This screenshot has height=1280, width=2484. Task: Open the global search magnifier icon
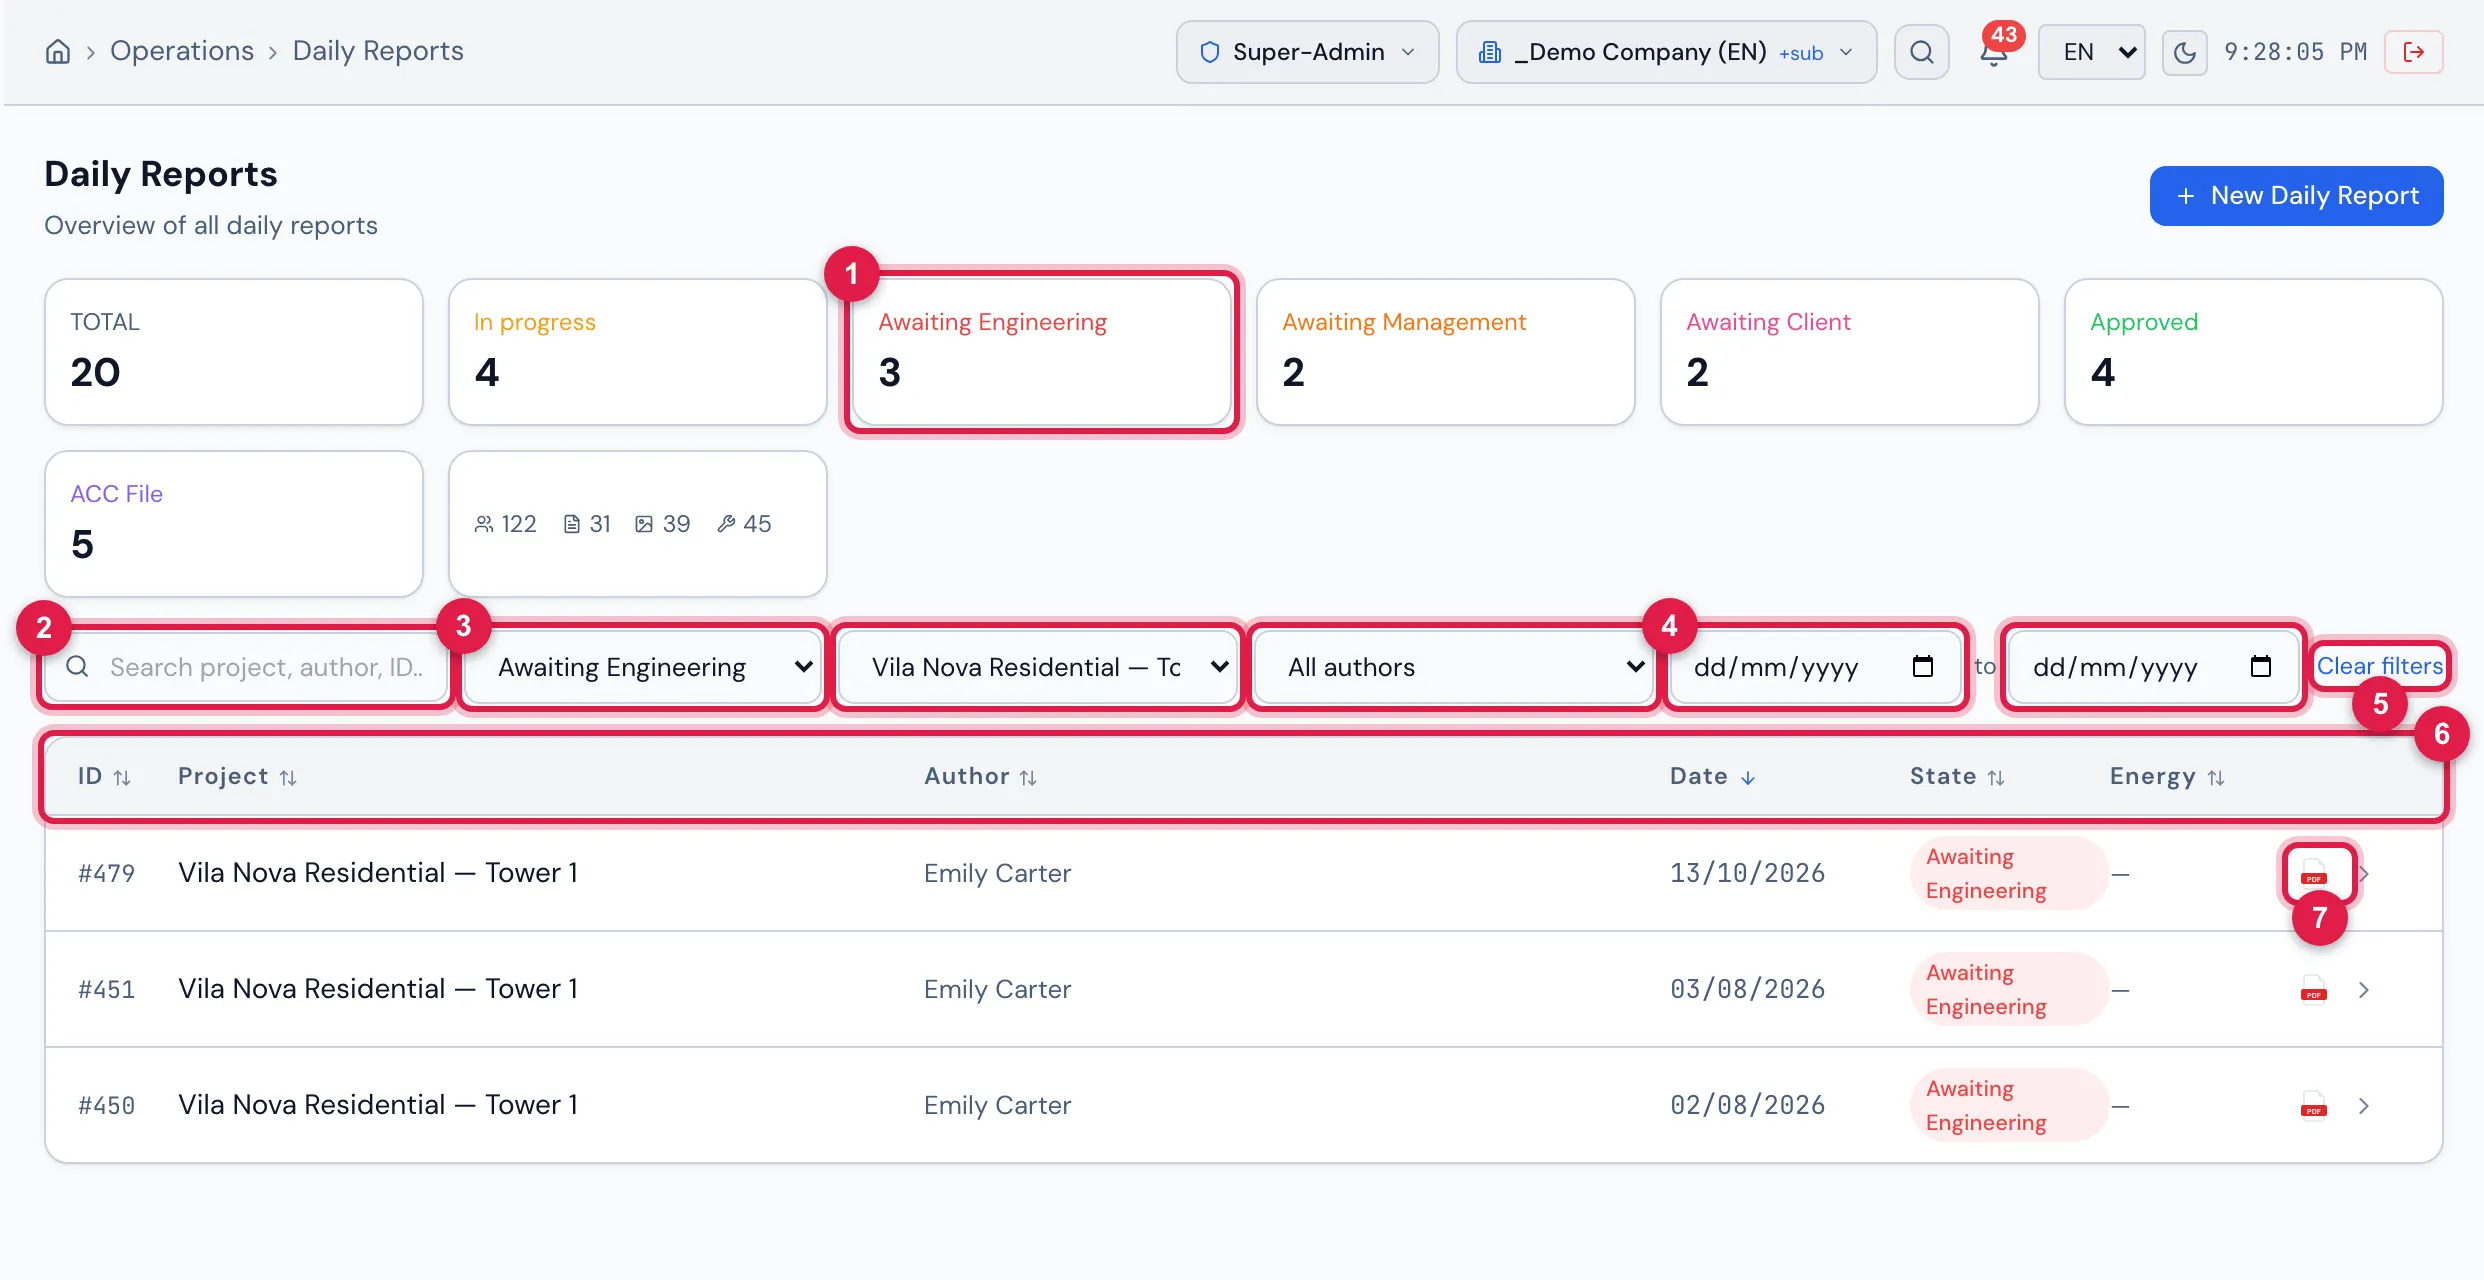tap(1921, 52)
